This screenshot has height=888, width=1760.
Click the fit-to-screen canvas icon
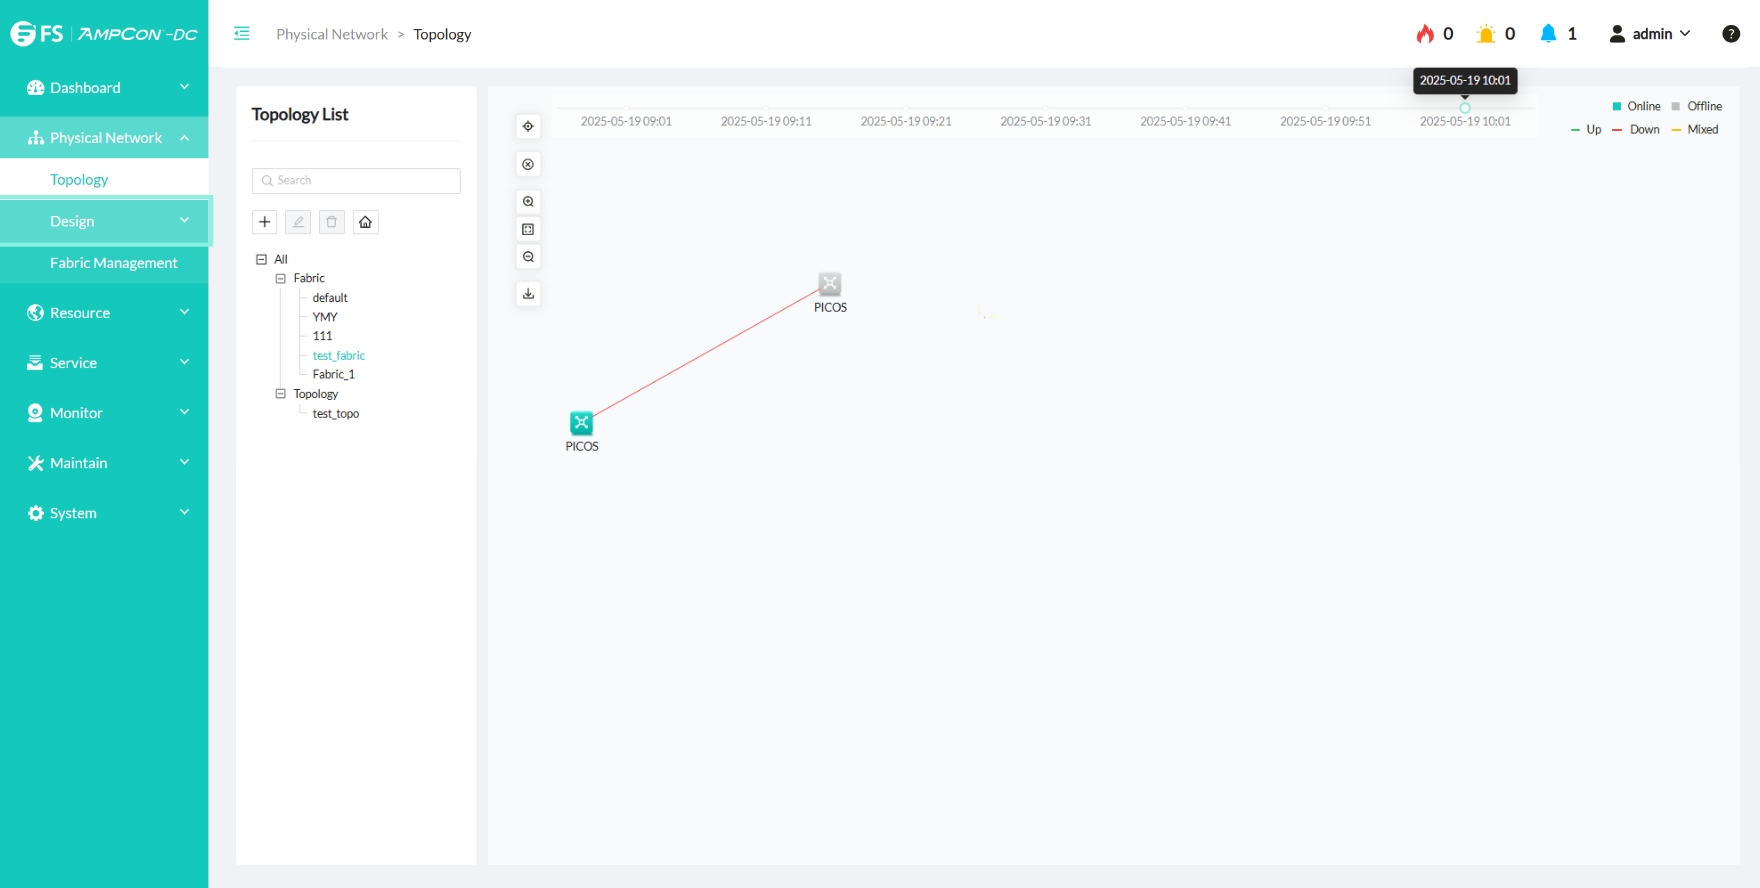(528, 230)
